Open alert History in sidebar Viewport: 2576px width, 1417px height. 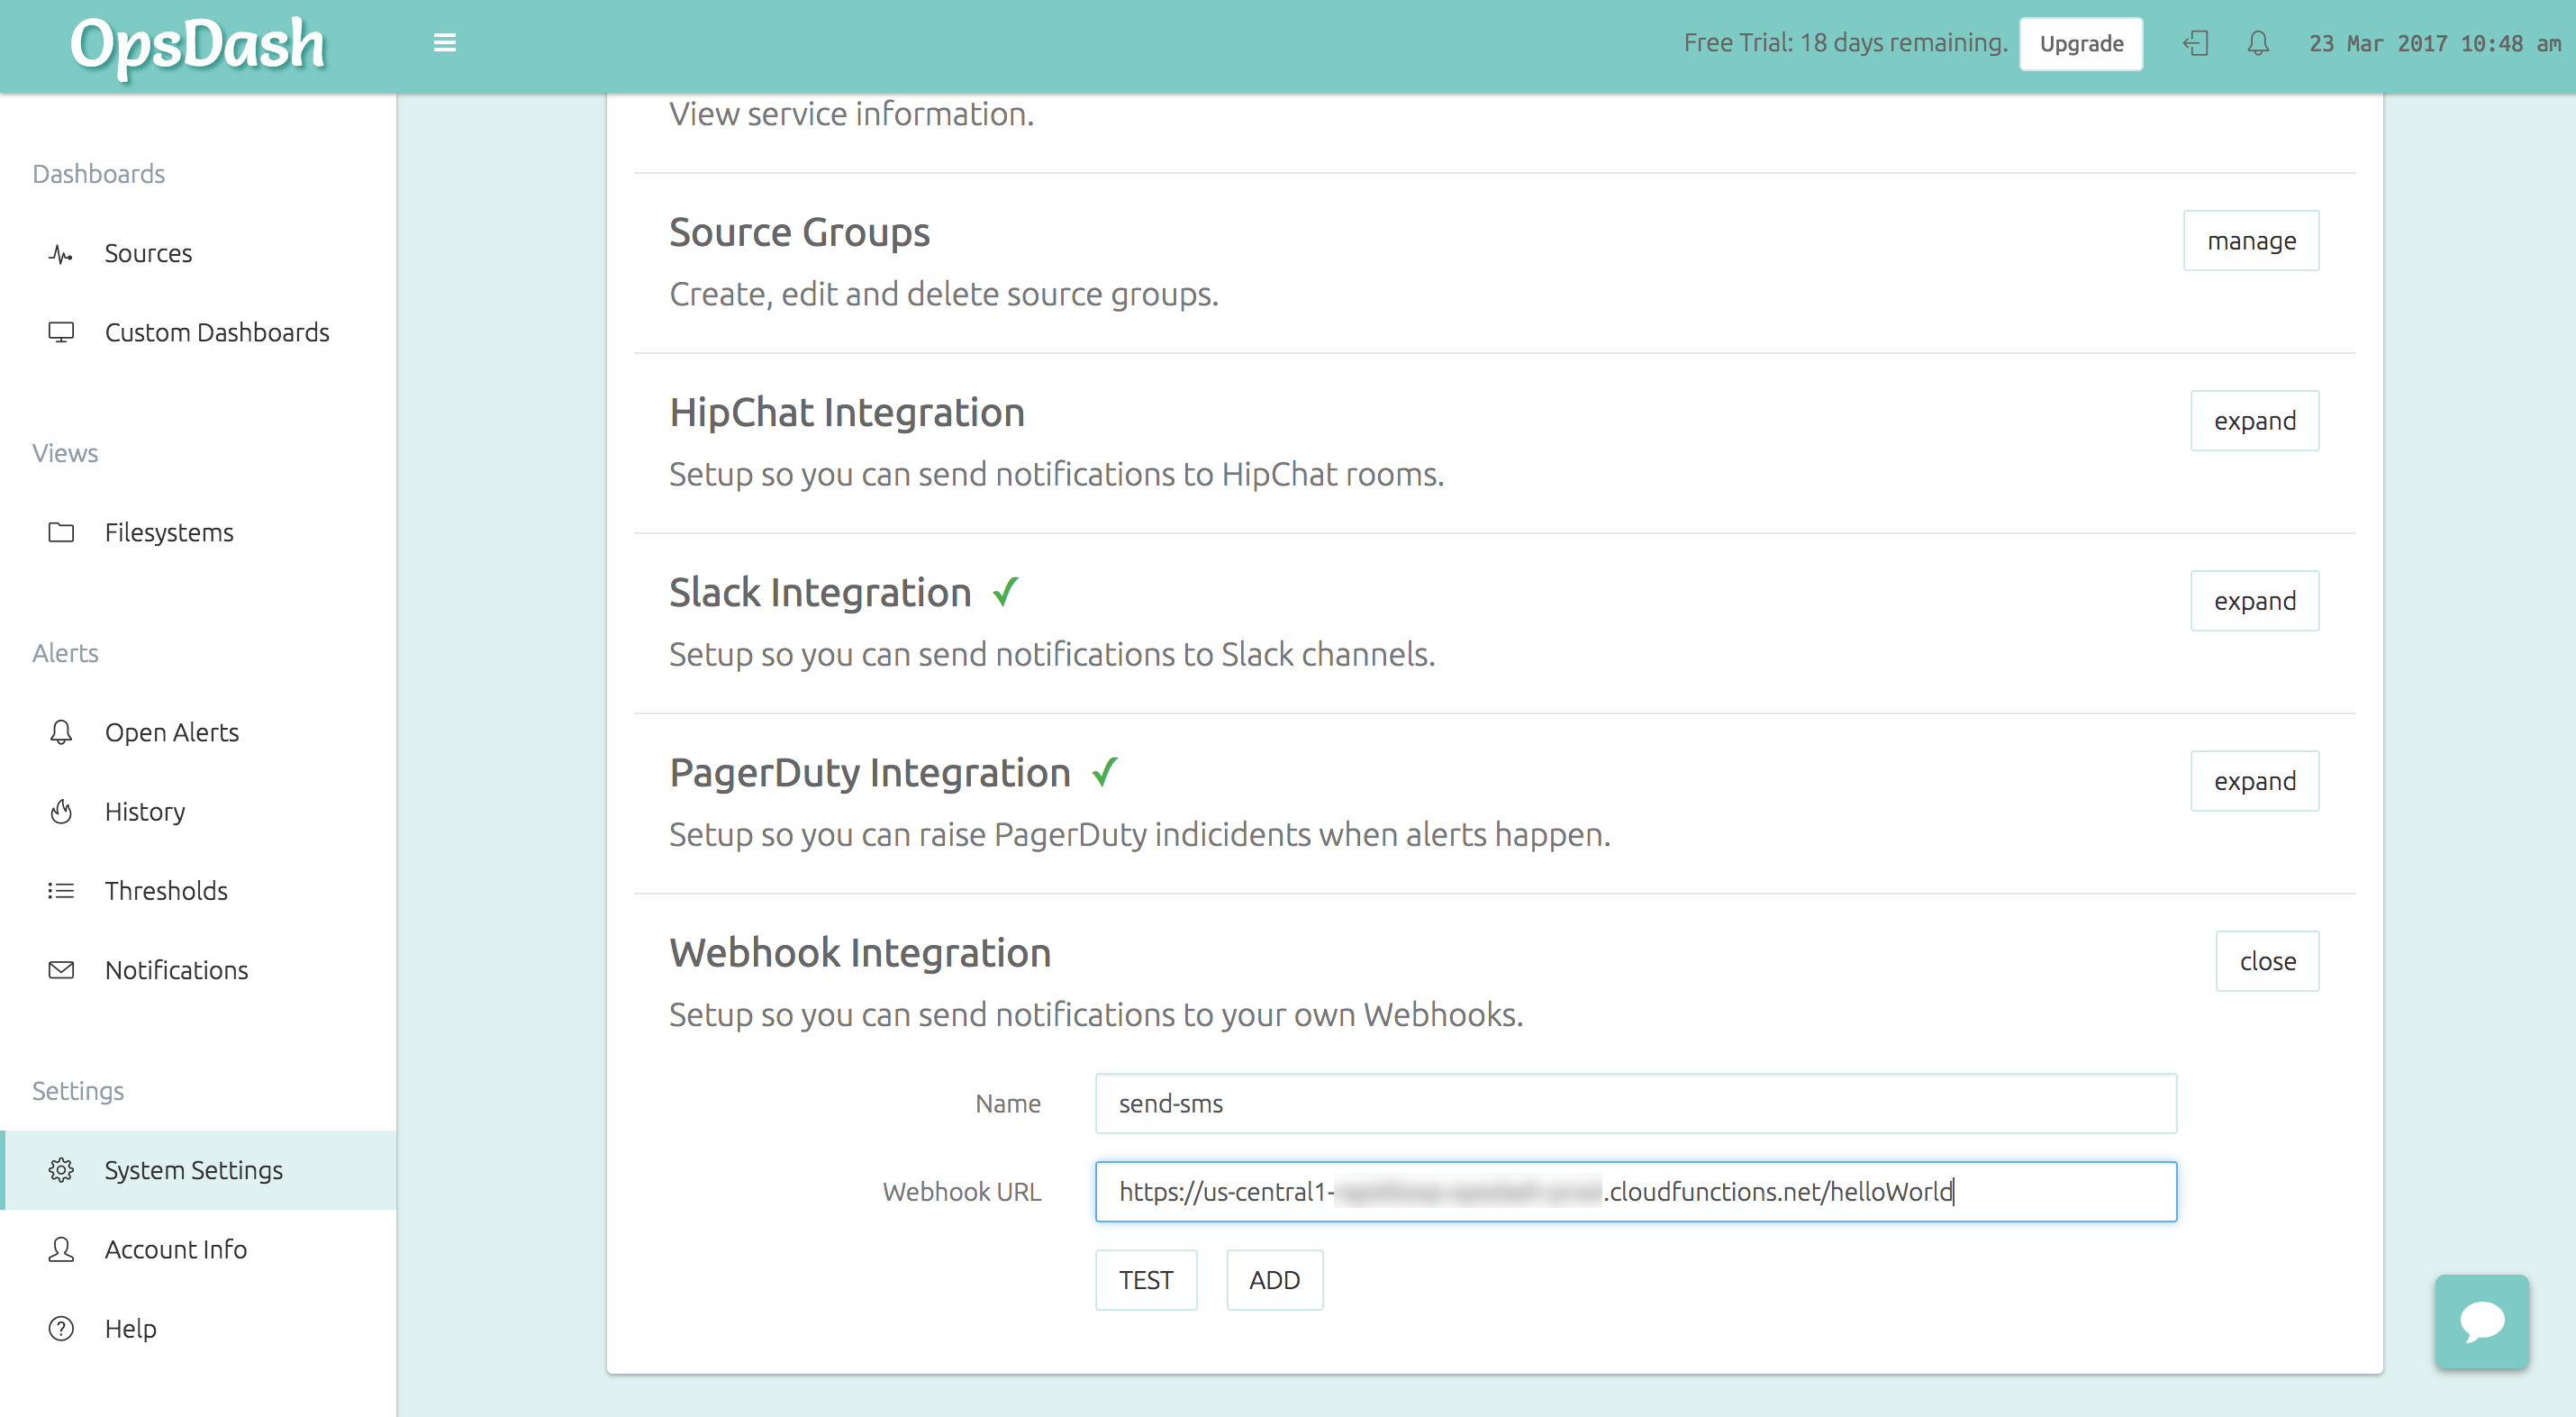coord(145,811)
